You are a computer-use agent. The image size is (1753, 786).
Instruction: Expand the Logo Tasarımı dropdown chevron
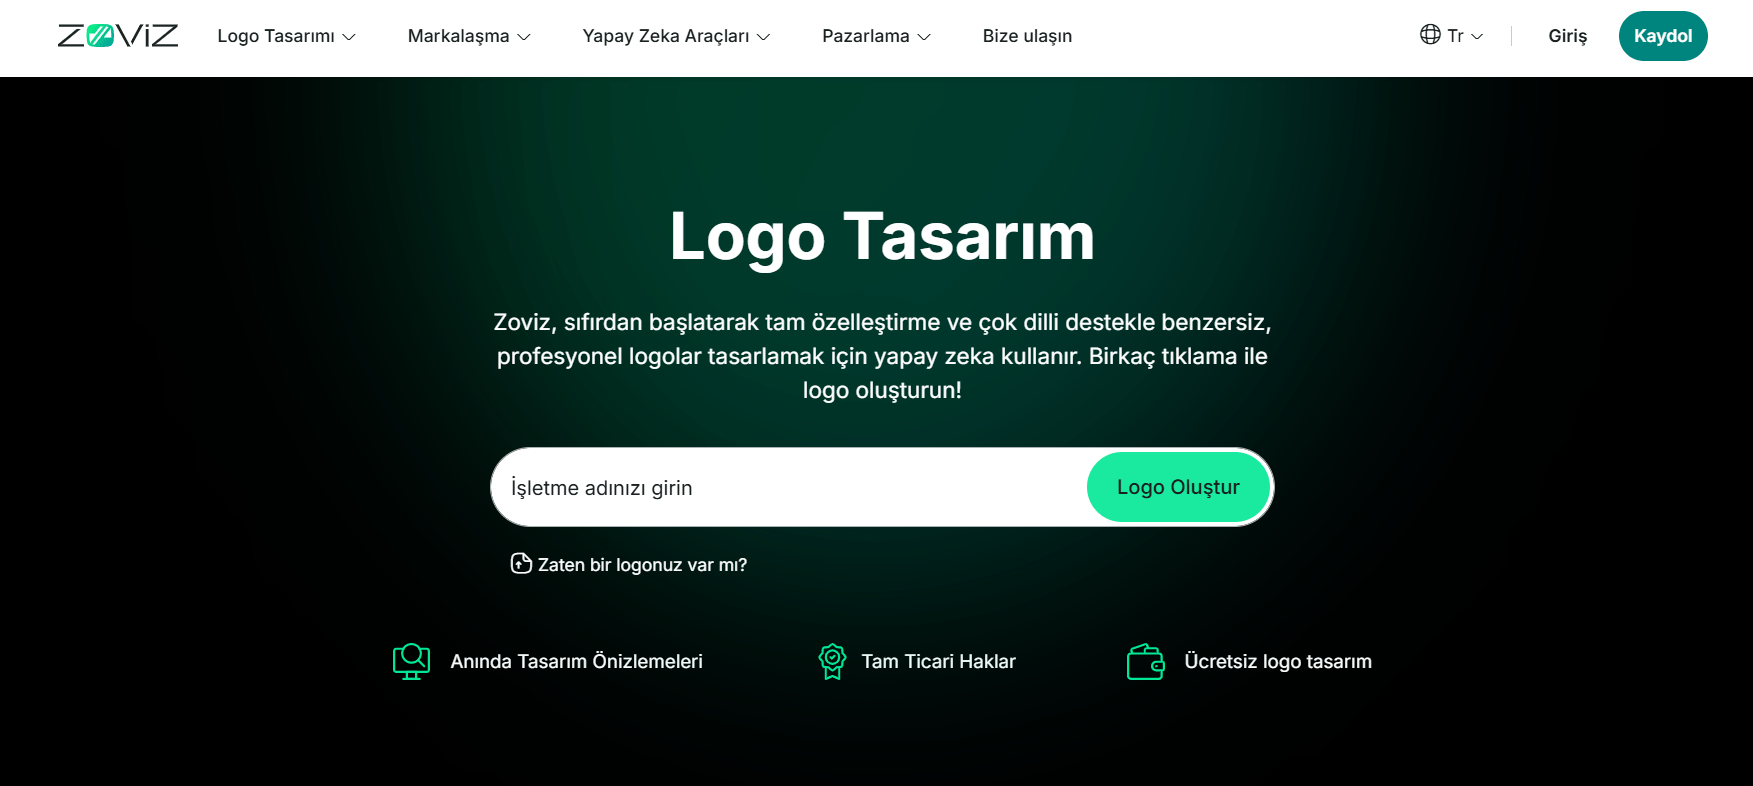pyautogui.click(x=349, y=37)
